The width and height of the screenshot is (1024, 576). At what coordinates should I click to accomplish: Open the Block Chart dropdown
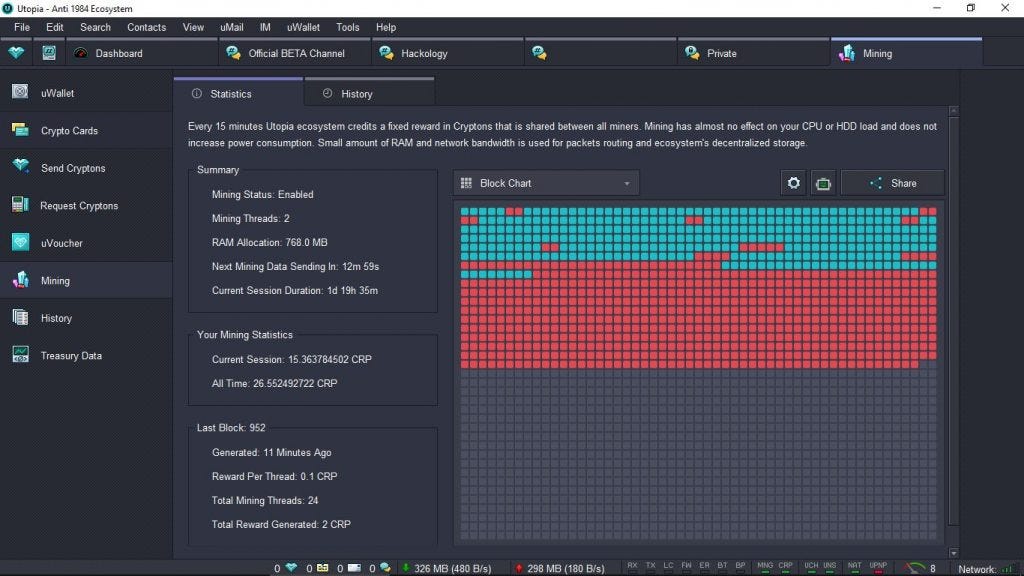546,183
